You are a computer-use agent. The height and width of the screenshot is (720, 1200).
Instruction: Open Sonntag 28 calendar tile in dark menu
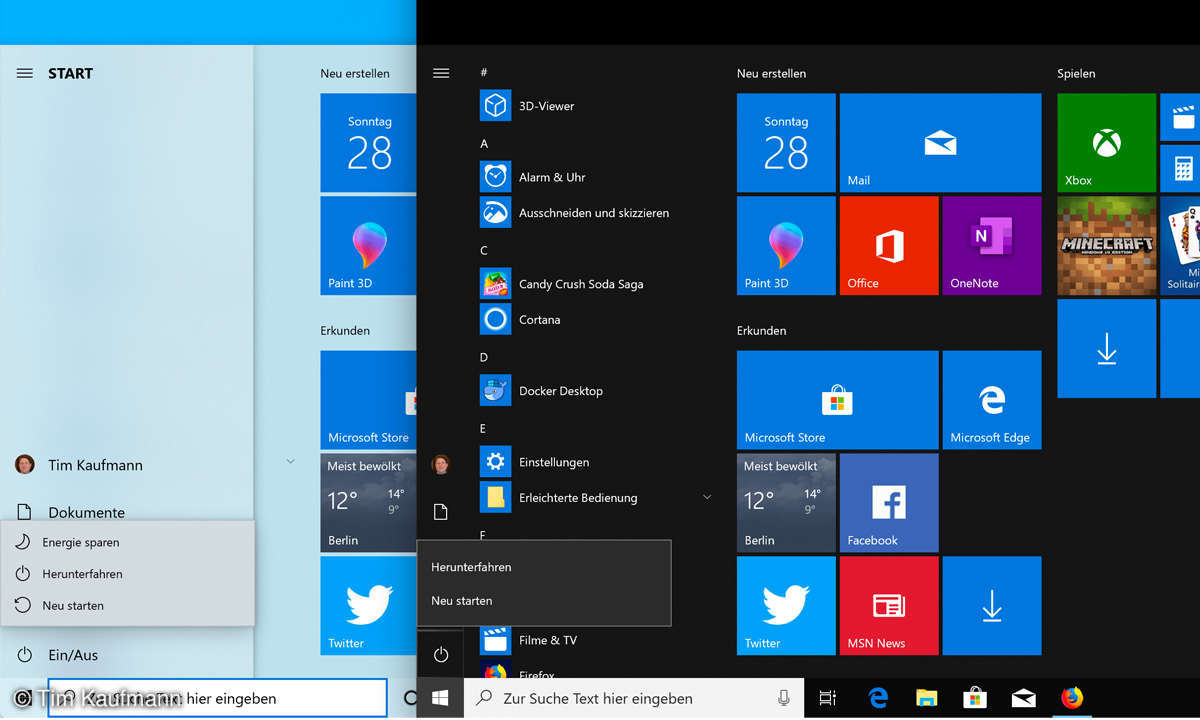786,143
